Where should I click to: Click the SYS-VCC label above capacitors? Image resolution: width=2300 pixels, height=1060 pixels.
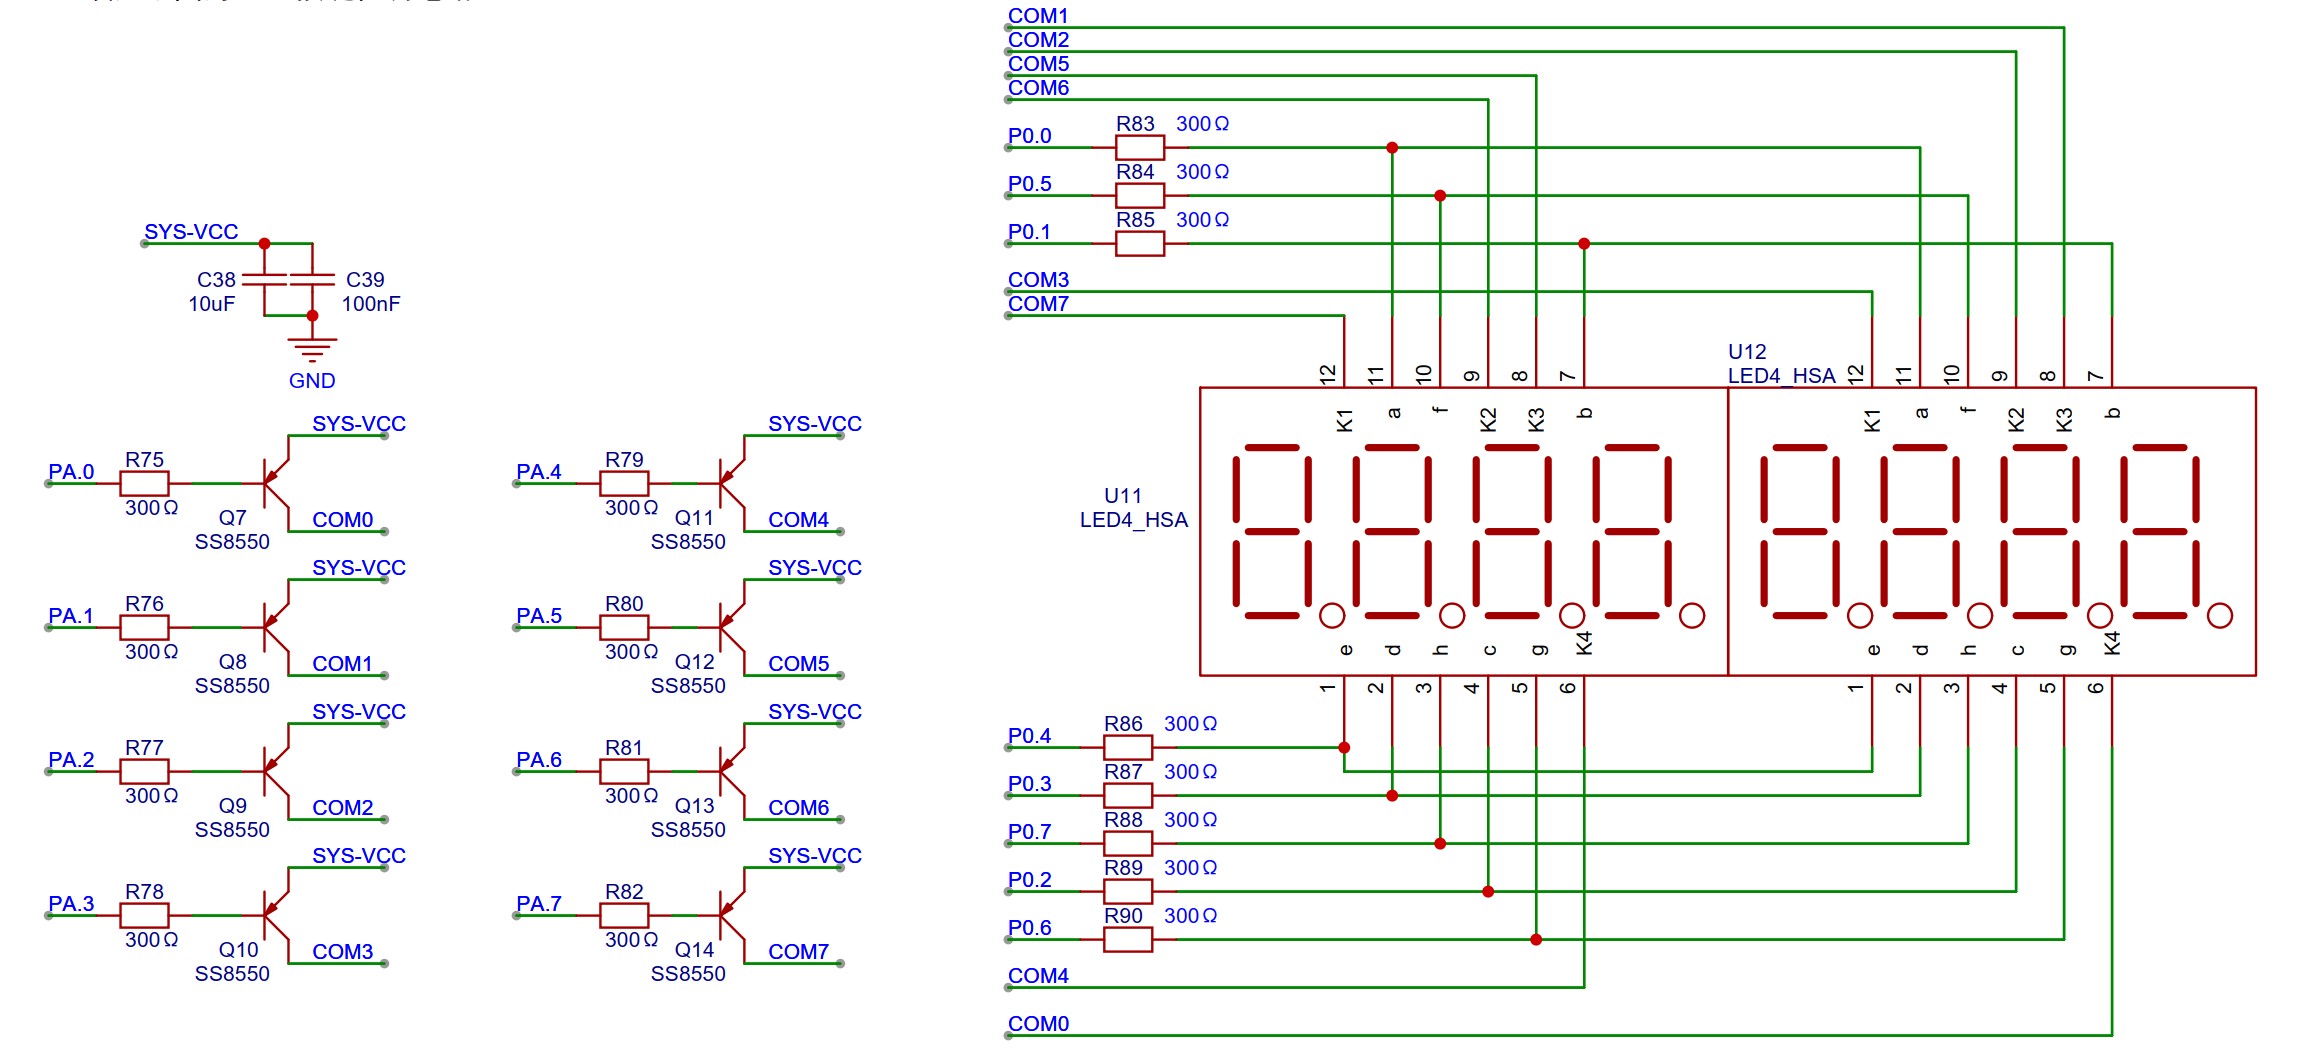191,231
